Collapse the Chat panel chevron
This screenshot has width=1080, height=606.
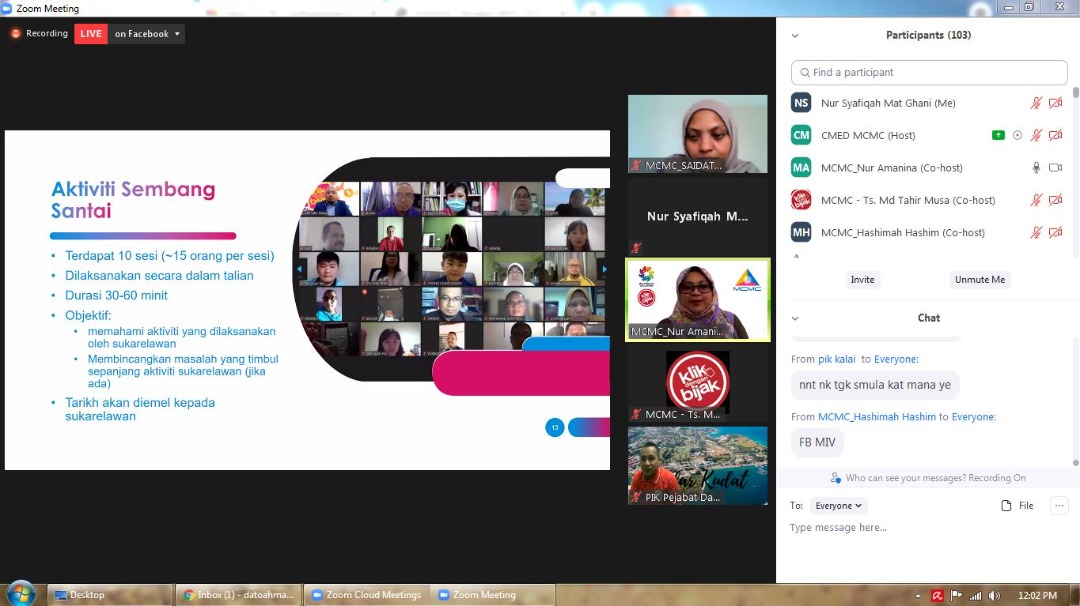[x=795, y=318]
